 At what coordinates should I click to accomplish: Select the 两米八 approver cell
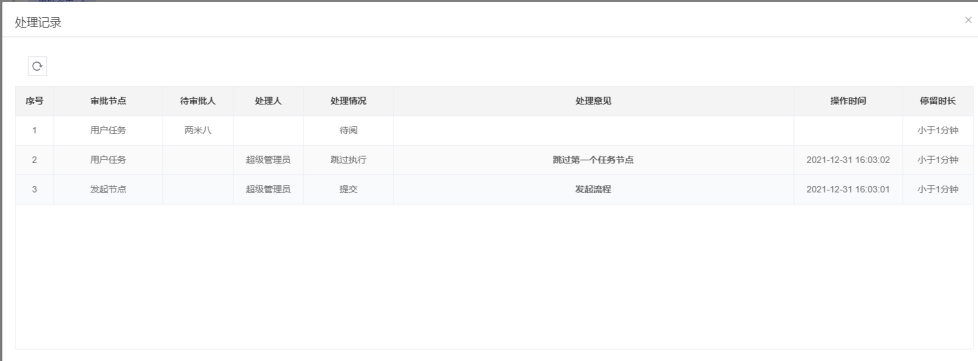click(x=198, y=130)
